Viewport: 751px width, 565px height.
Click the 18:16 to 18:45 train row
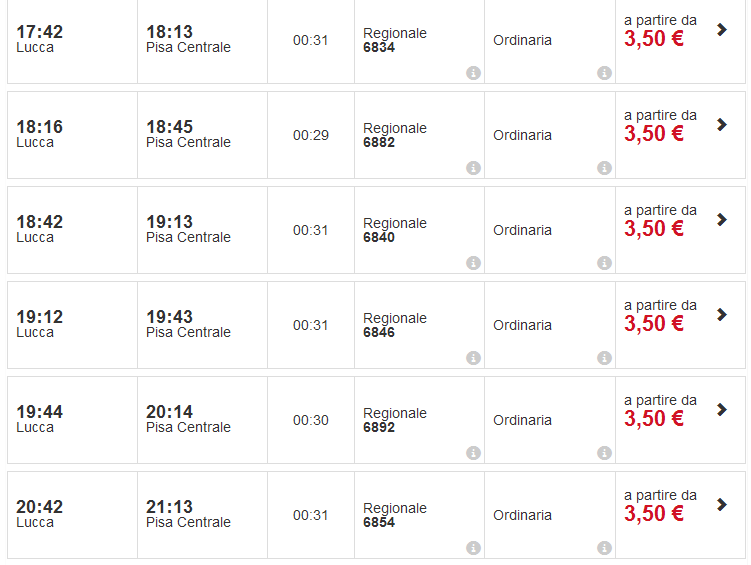[200, 135]
